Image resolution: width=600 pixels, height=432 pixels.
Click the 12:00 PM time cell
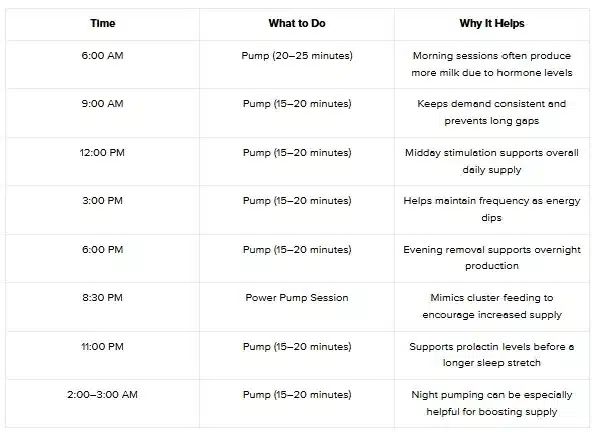(102, 153)
